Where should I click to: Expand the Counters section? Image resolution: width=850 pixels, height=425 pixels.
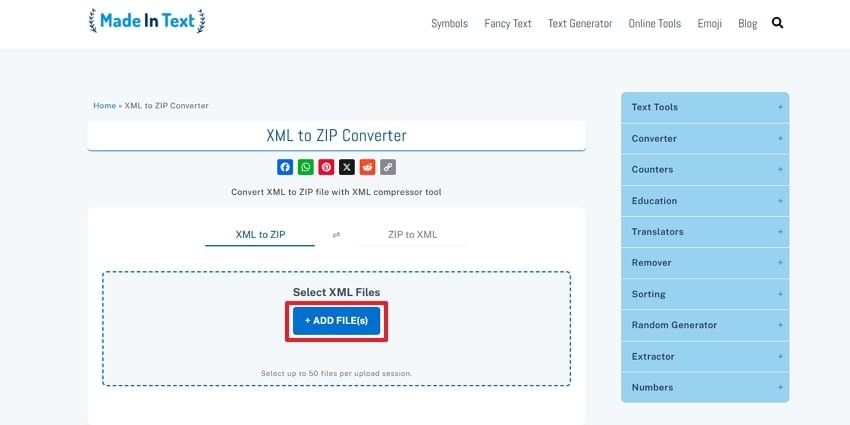tap(705, 170)
